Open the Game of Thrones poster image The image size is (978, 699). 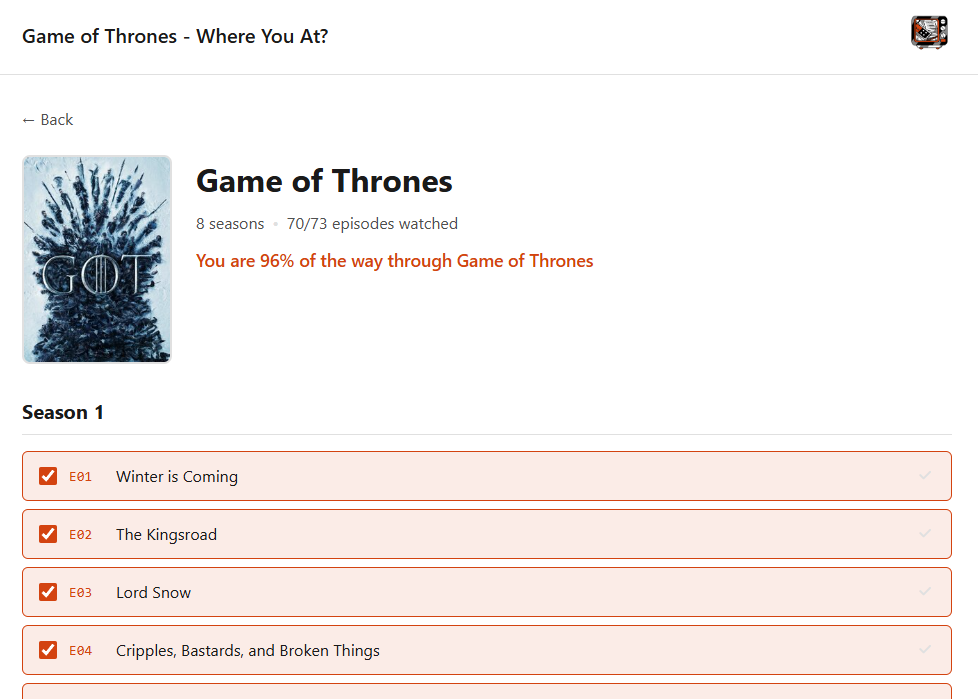(97, 259)
